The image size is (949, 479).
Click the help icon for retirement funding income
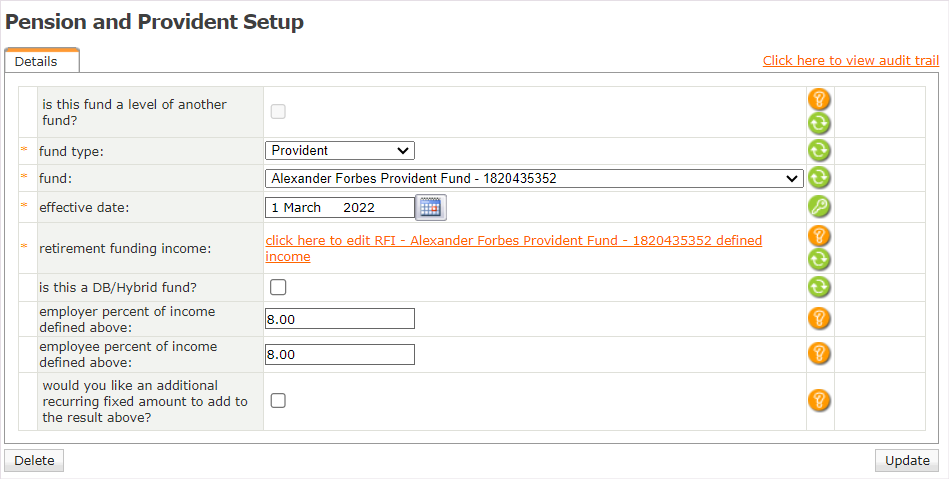point(819,236)
